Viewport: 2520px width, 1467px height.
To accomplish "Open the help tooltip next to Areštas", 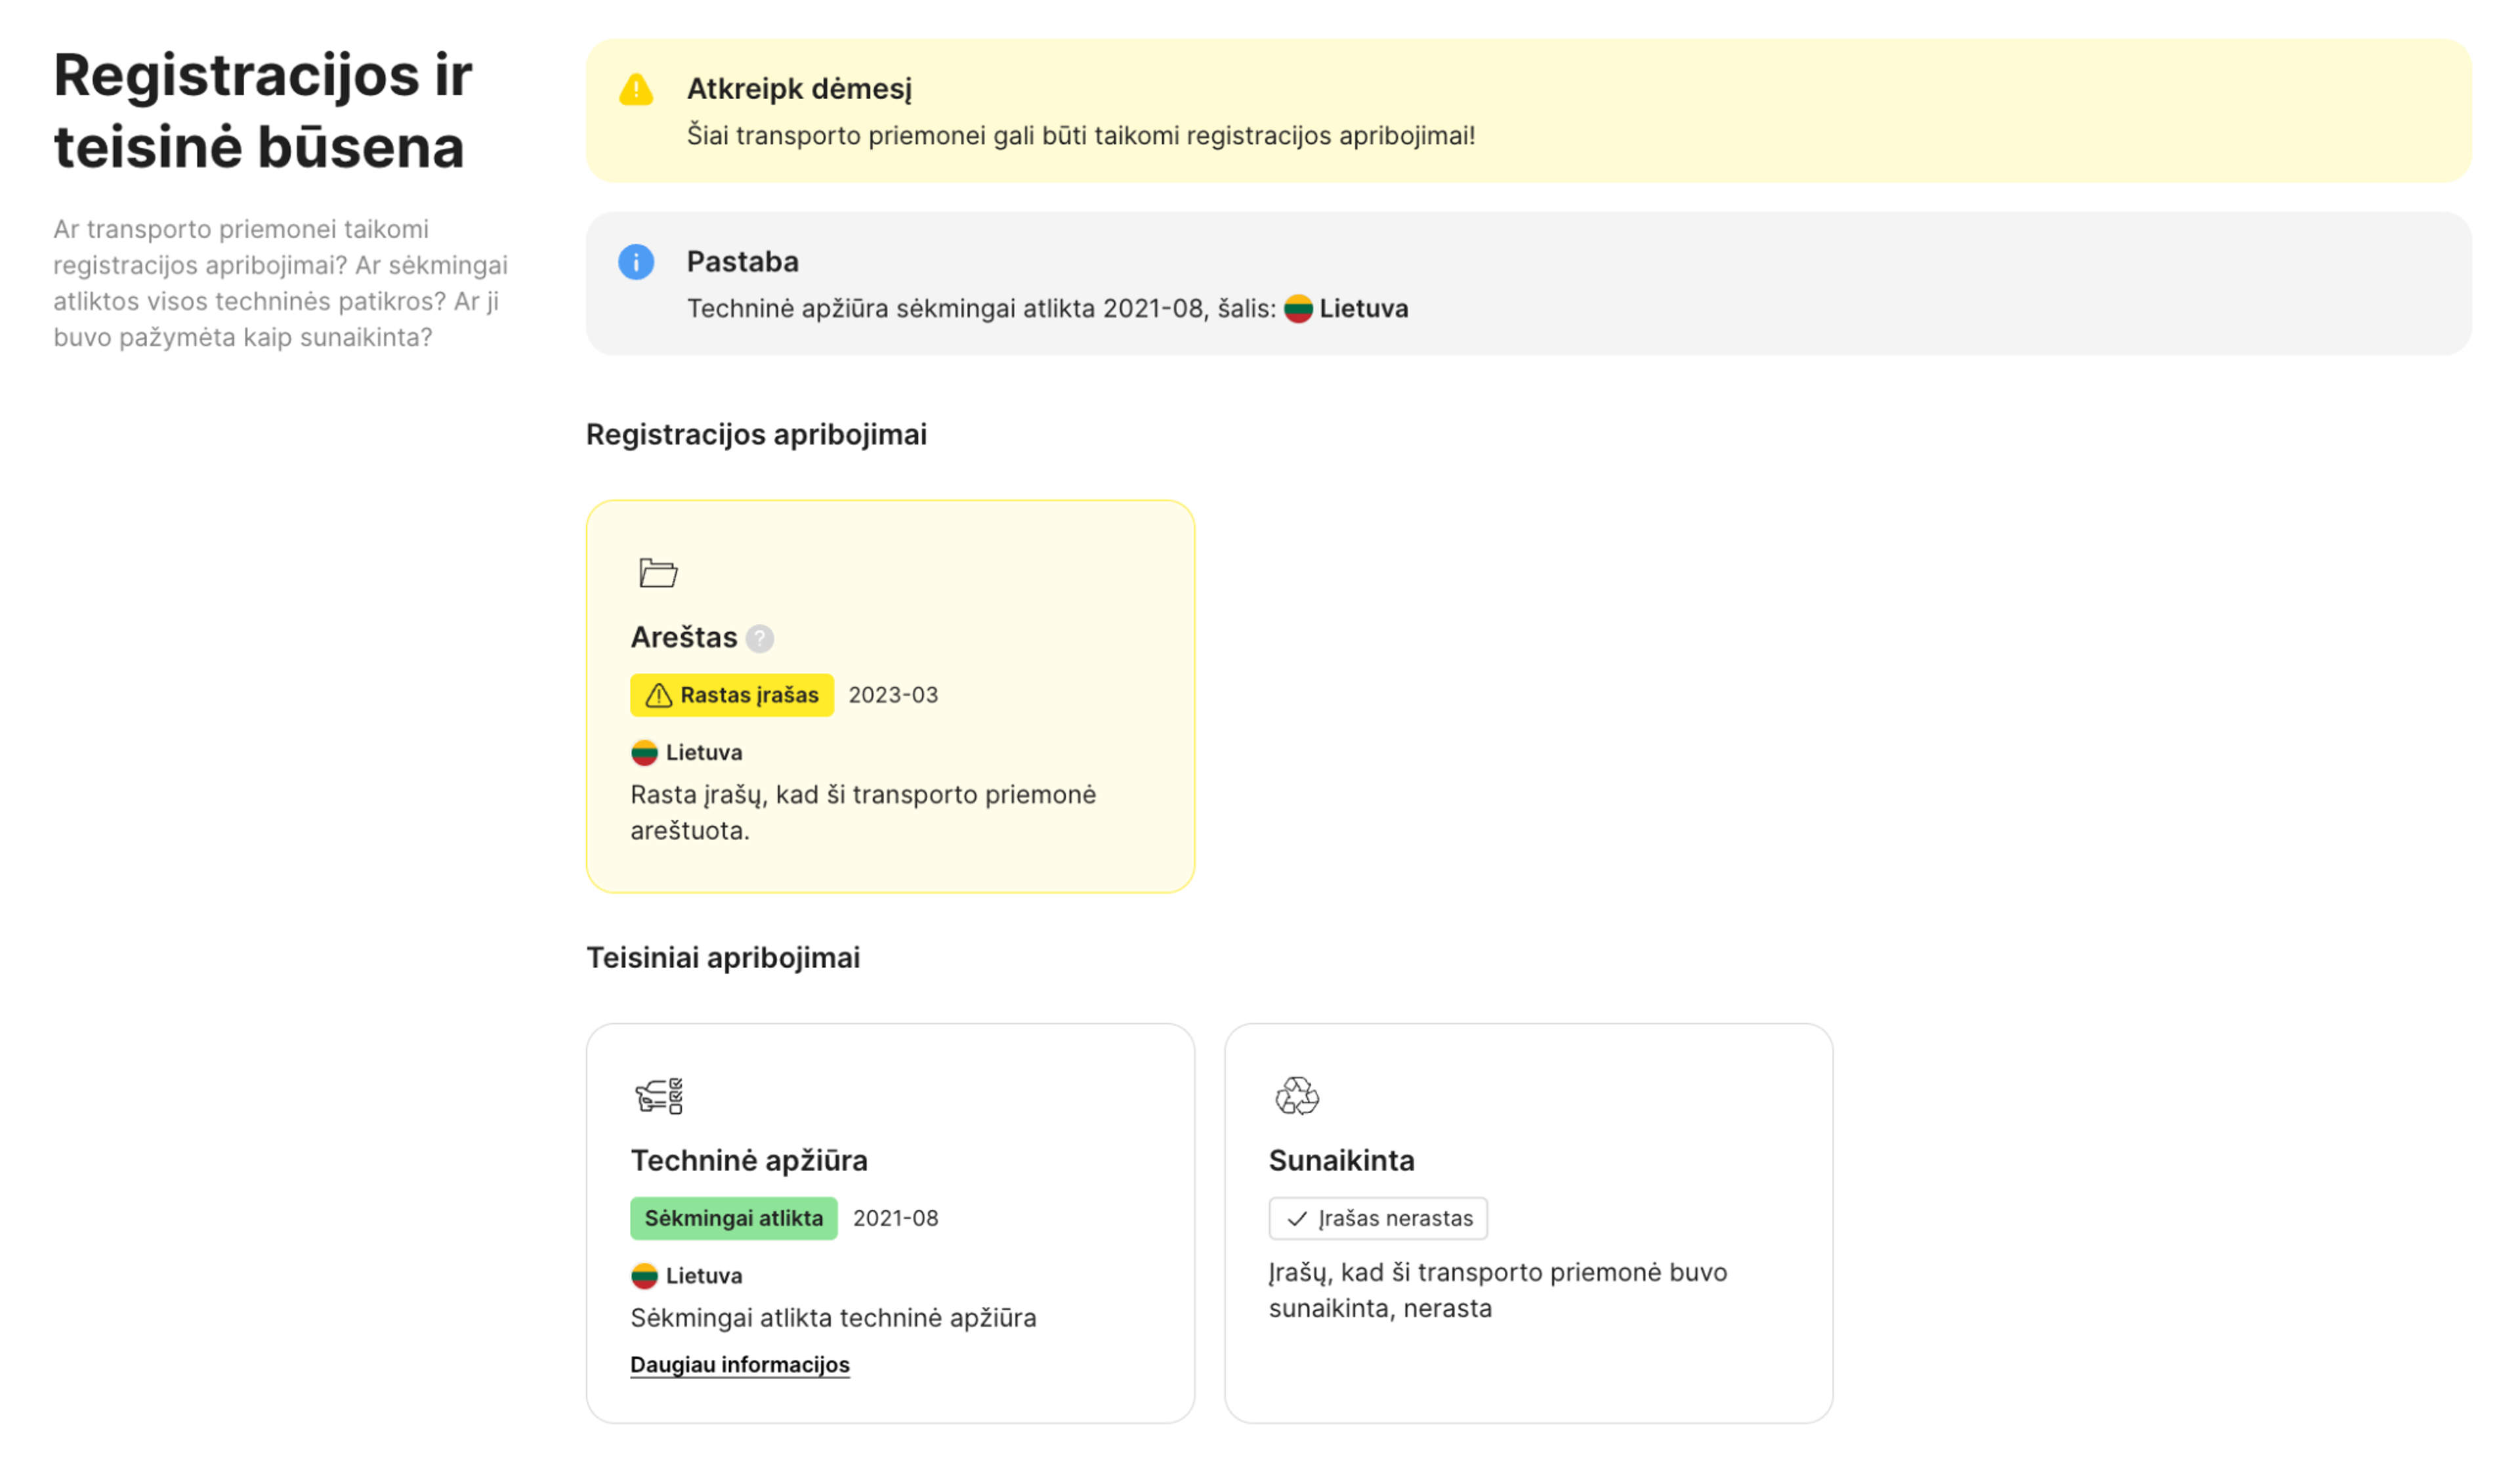I will (759, 637).
